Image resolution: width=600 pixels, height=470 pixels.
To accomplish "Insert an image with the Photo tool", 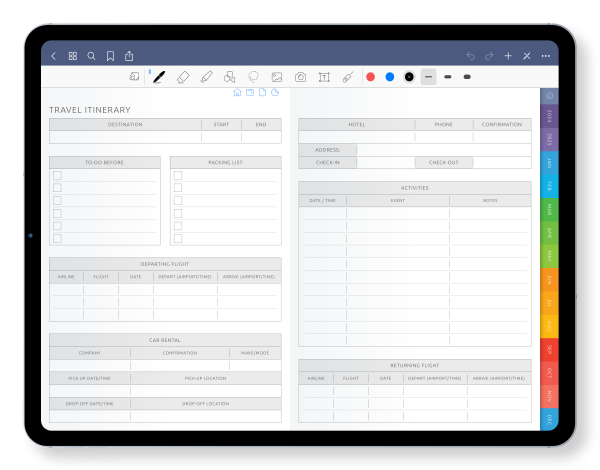I will [x=277, y=77].
